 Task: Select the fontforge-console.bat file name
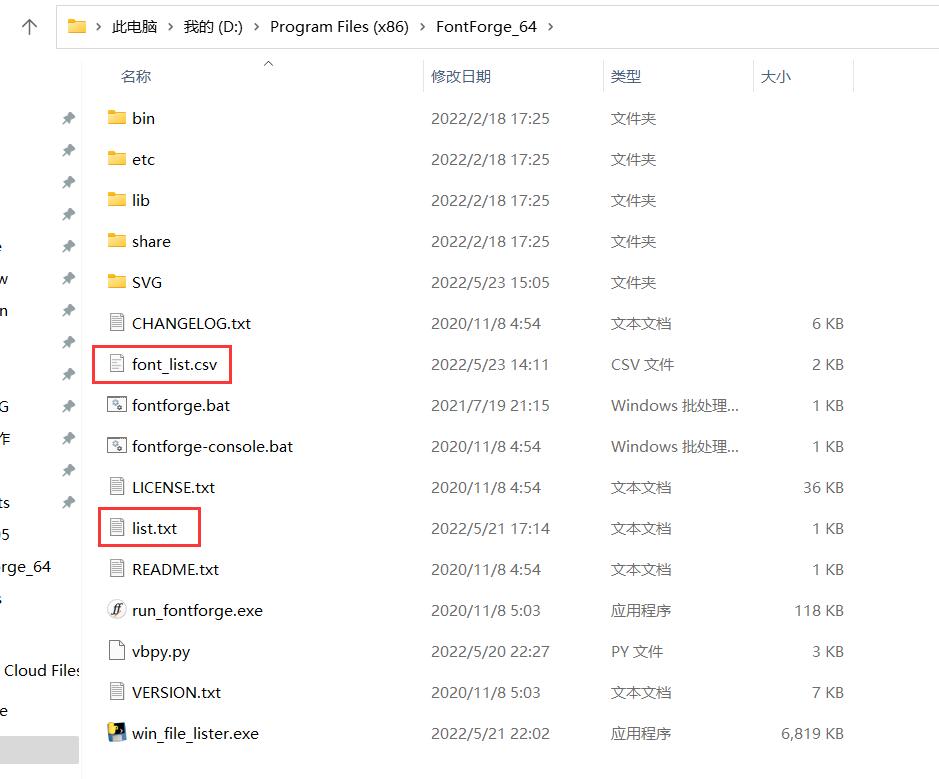212,446
